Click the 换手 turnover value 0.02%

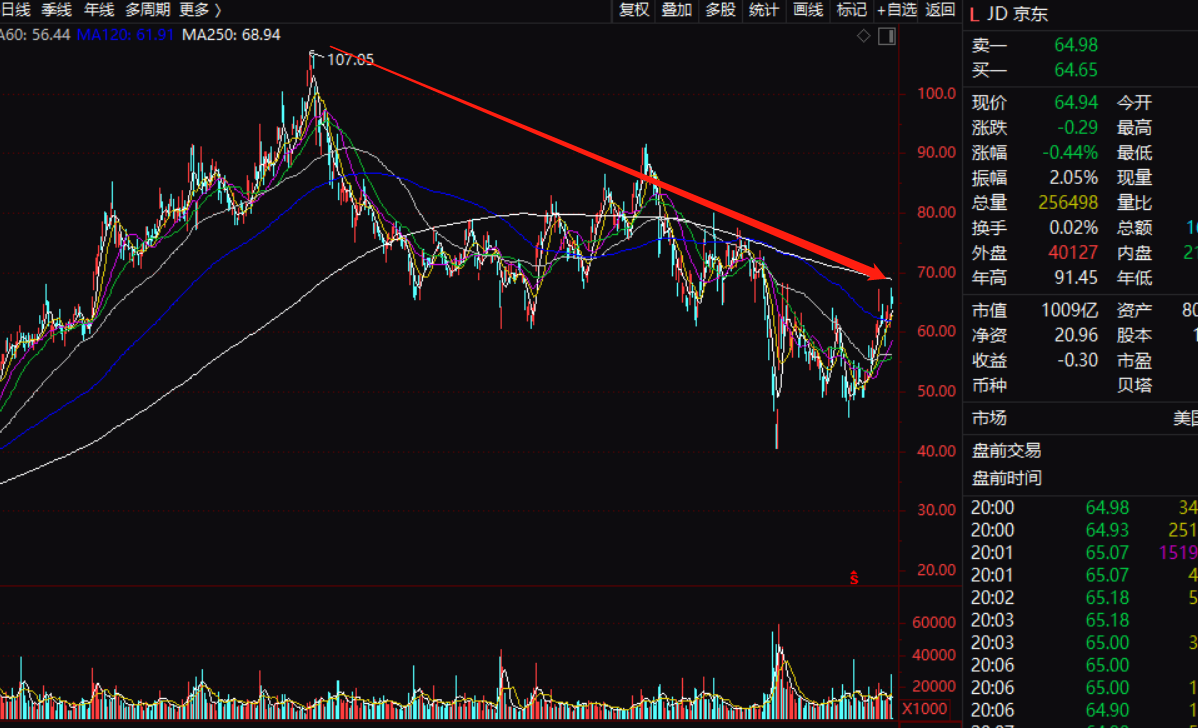[1073, 228]
